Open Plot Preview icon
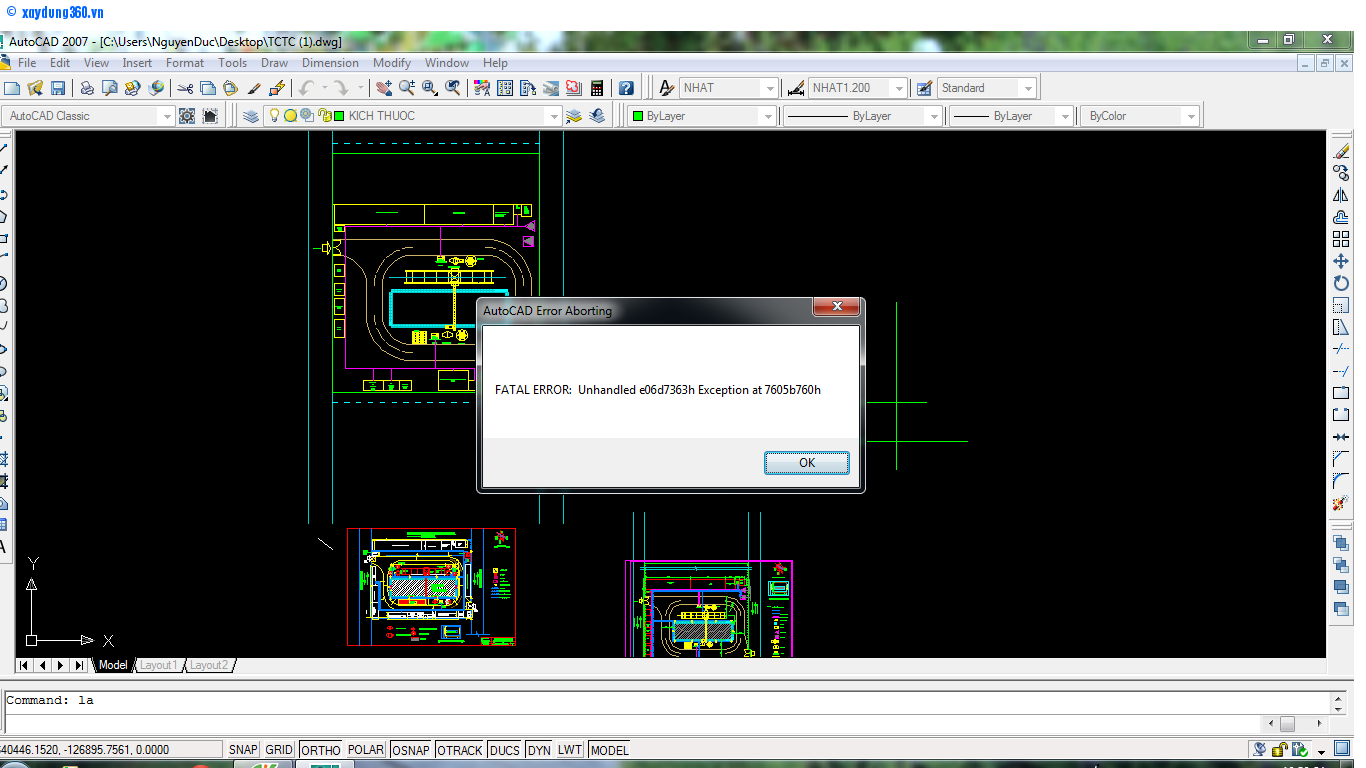 (110, 88)
